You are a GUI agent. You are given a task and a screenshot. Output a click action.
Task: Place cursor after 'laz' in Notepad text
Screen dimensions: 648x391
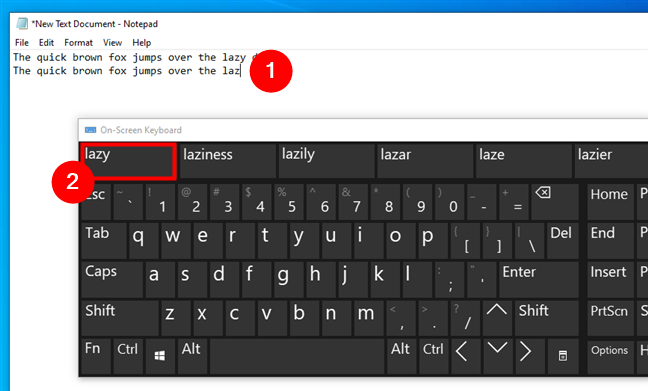coord(241,71)
